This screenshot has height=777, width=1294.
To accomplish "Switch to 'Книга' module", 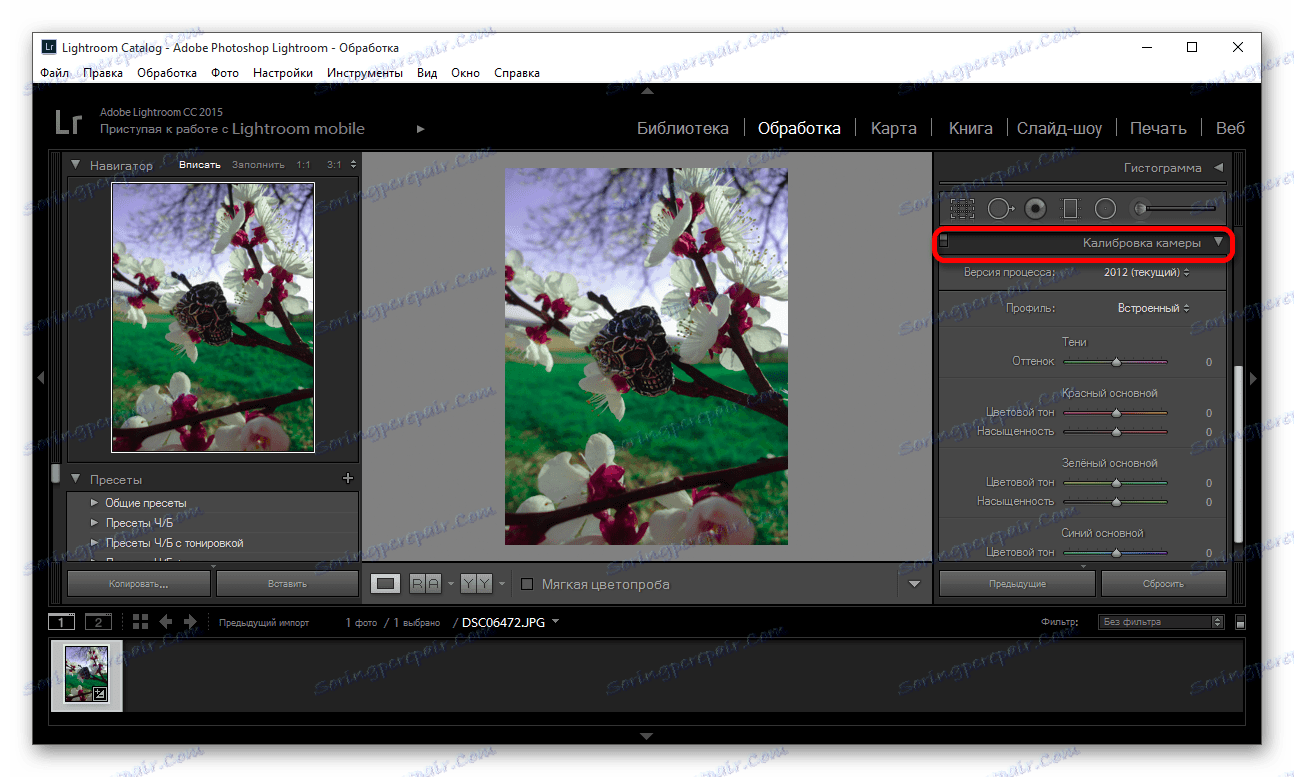I will [x=970, y=128].
